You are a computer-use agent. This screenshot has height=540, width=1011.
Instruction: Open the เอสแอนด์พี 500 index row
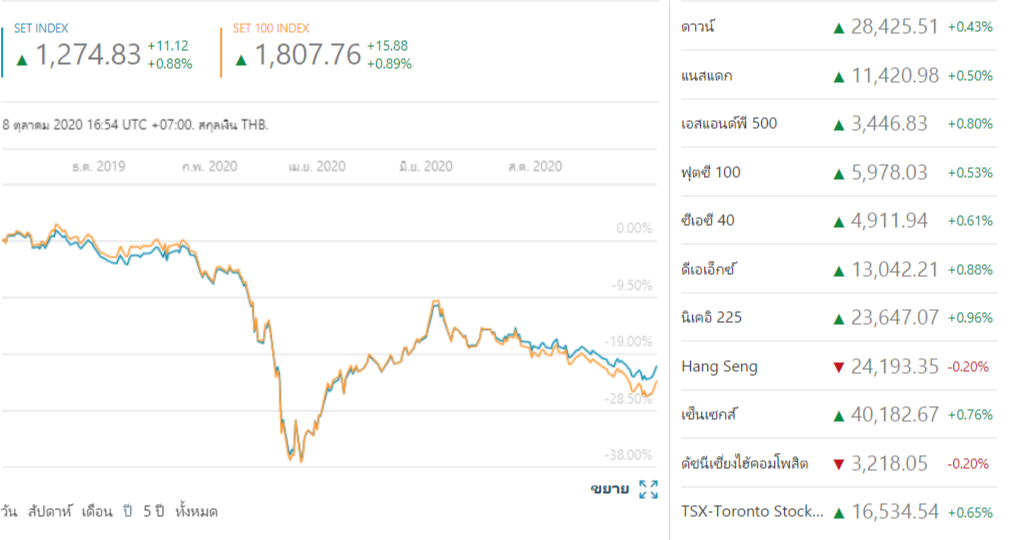click(728, 124)
